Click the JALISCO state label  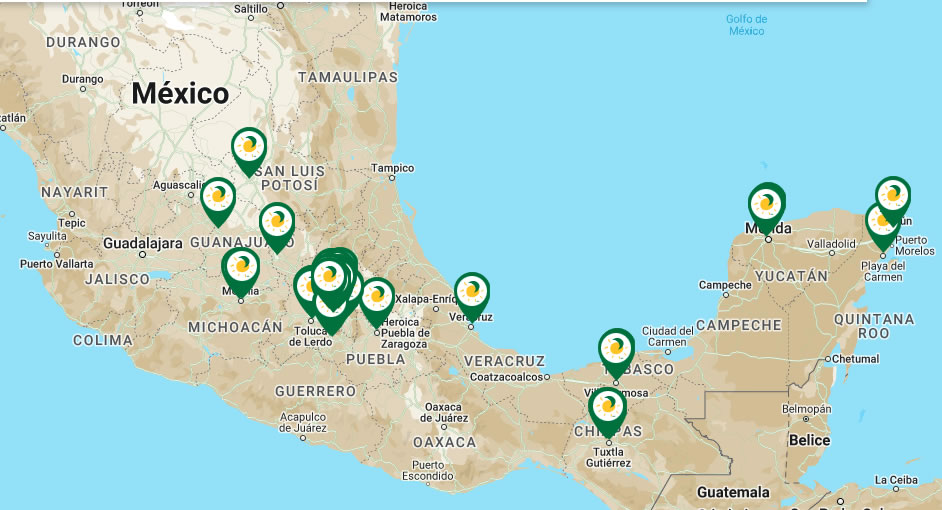tap(117, 279)
